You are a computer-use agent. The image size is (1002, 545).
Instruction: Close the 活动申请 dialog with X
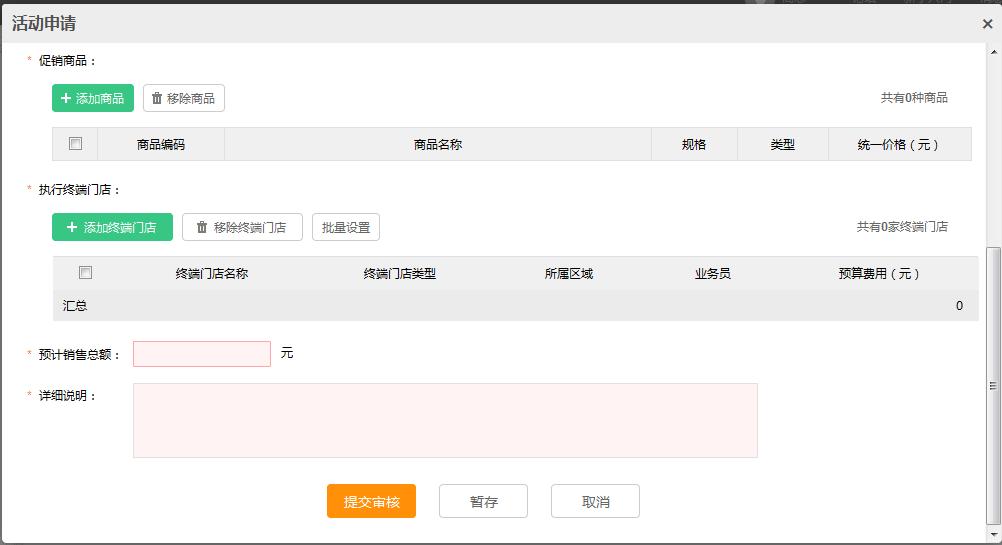click(x=987, y=24)
